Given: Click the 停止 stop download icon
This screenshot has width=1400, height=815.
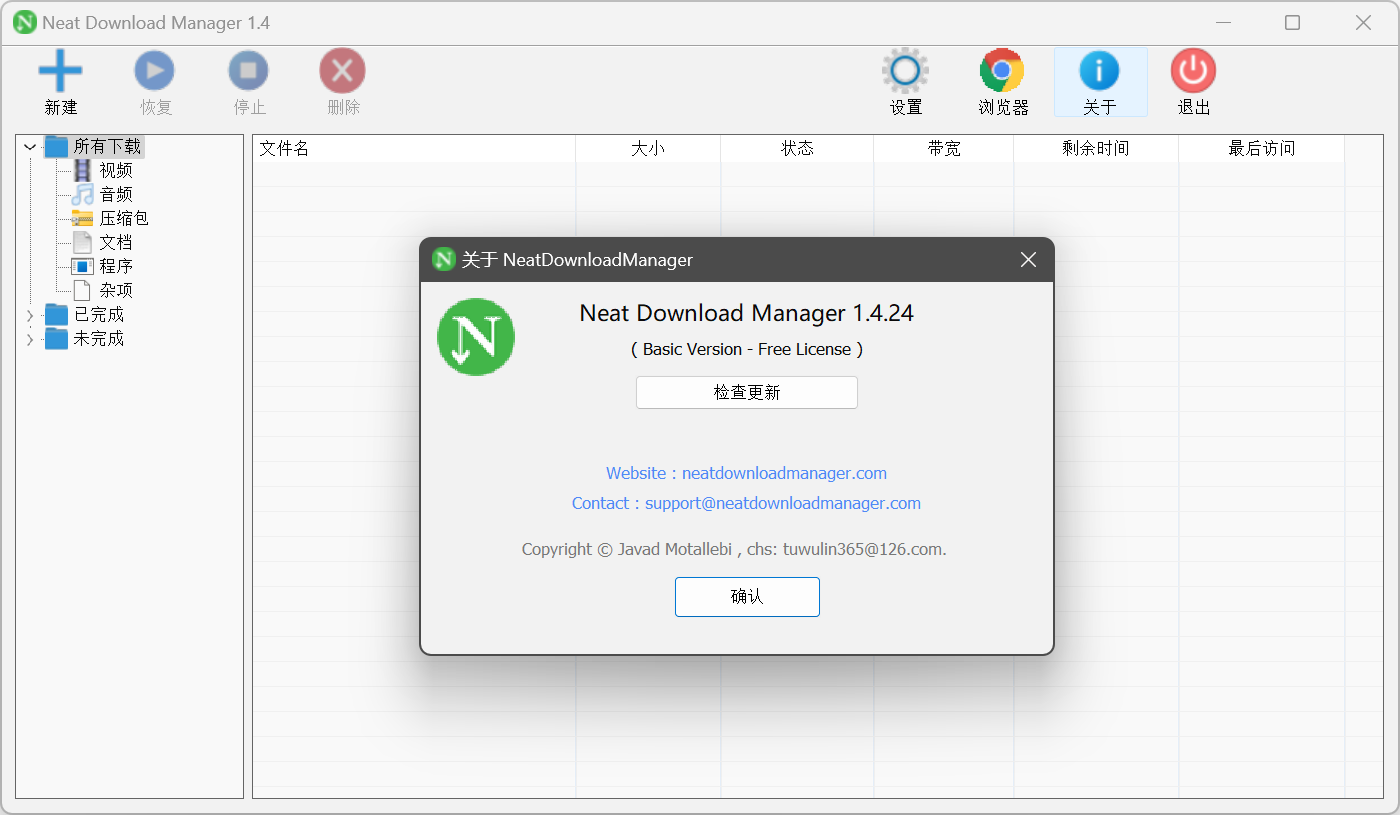Looking at the screenshot, I should 248,70.
